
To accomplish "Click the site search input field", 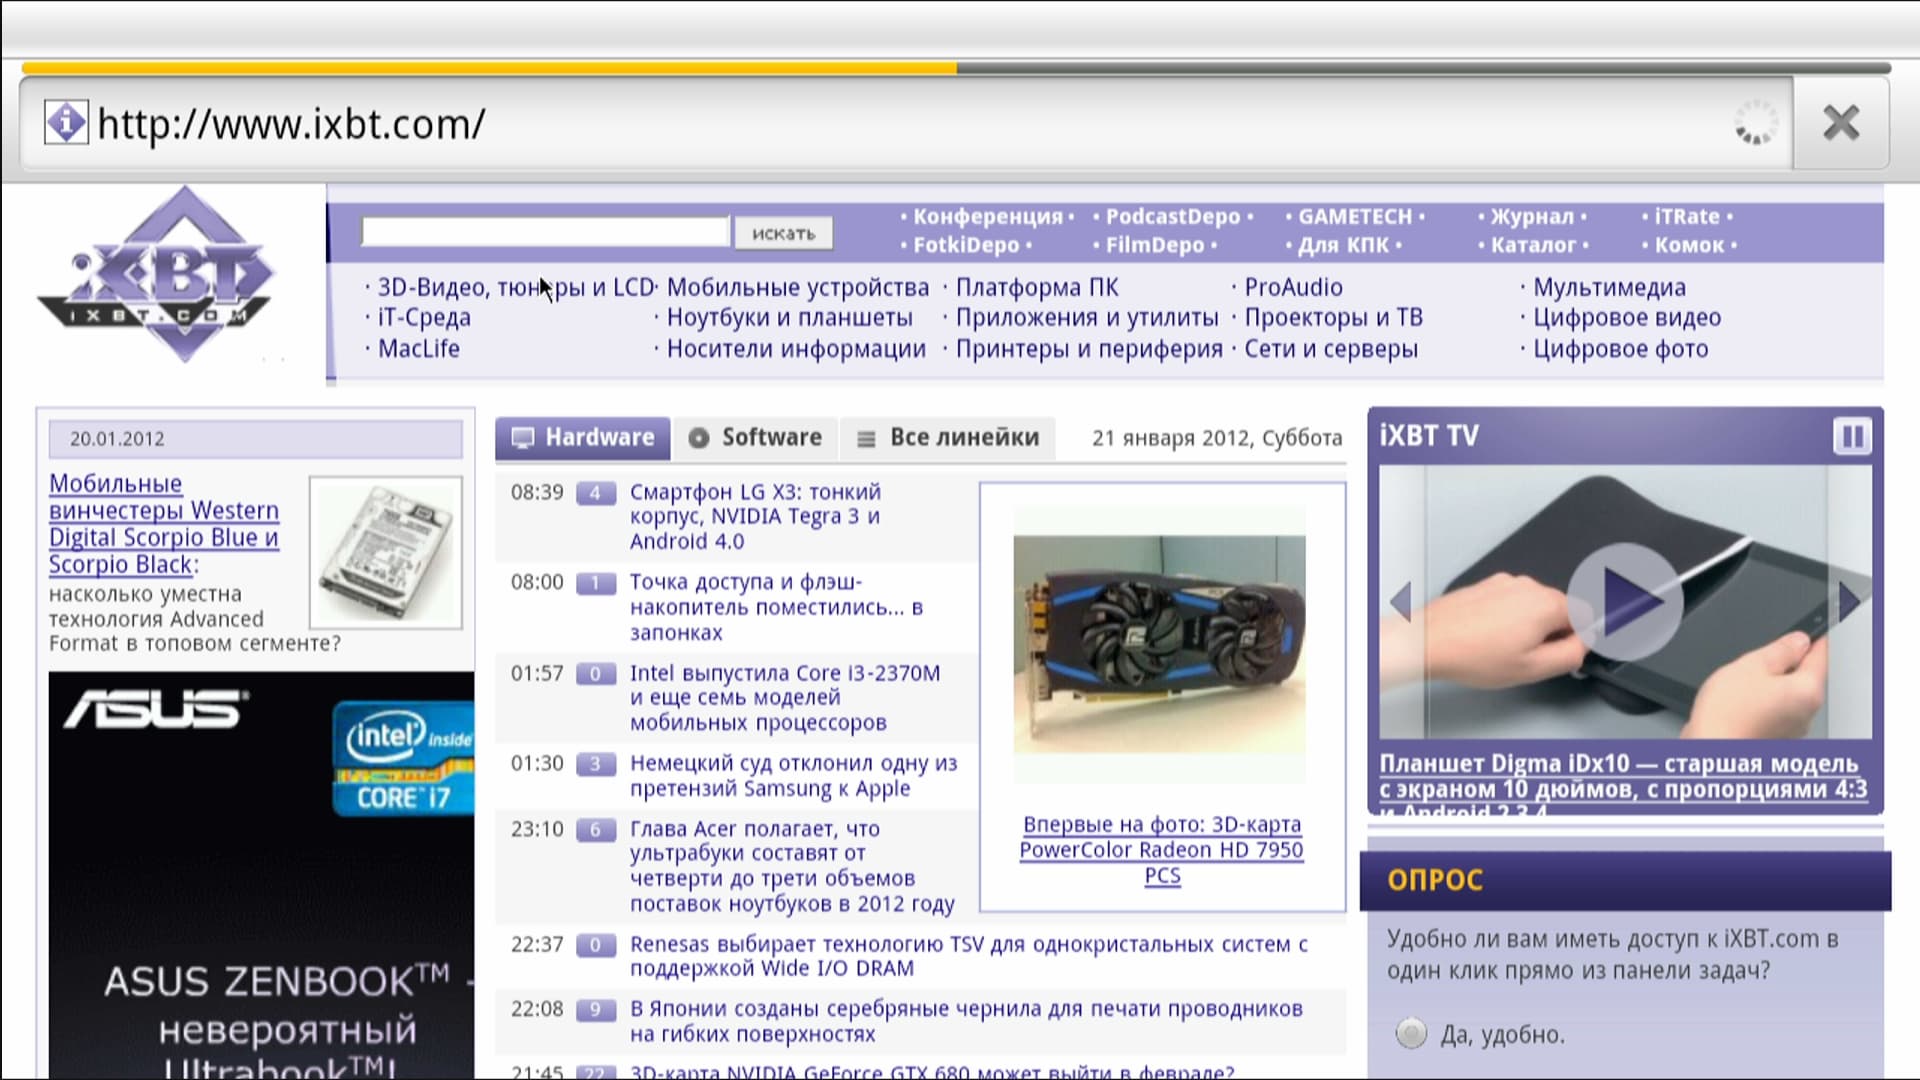I will point(545,232).
